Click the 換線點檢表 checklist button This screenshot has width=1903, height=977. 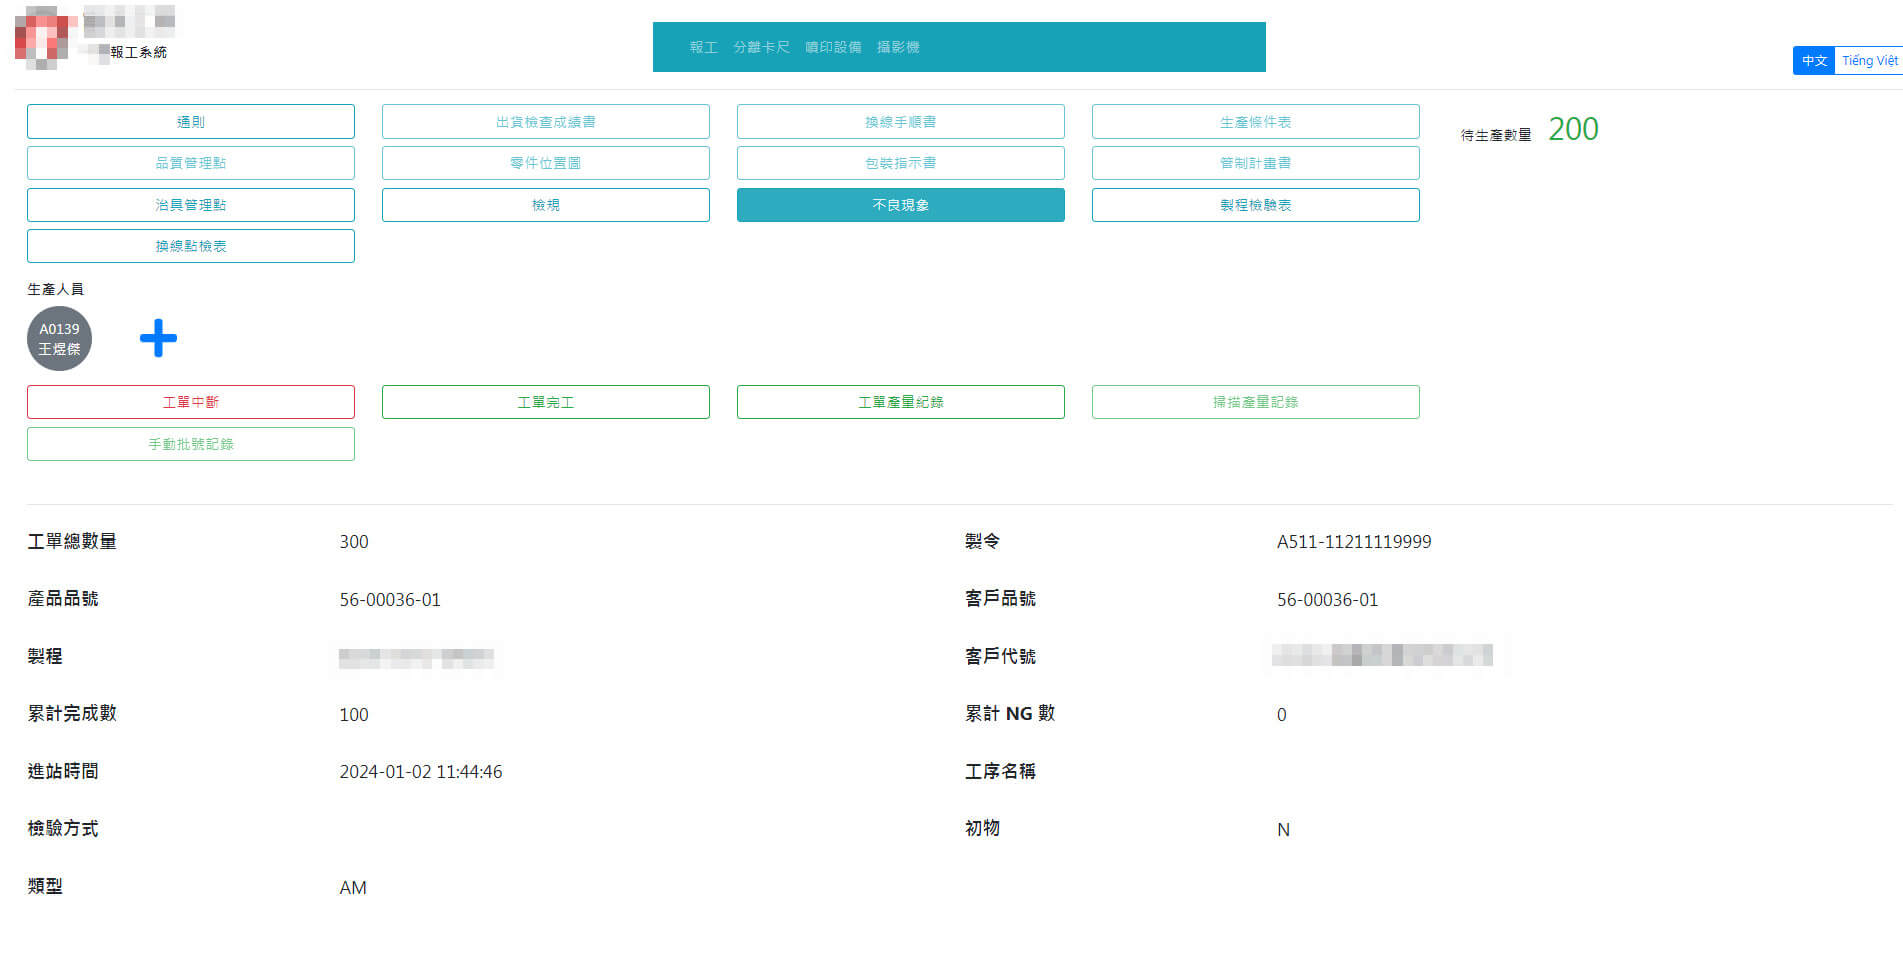190,245
